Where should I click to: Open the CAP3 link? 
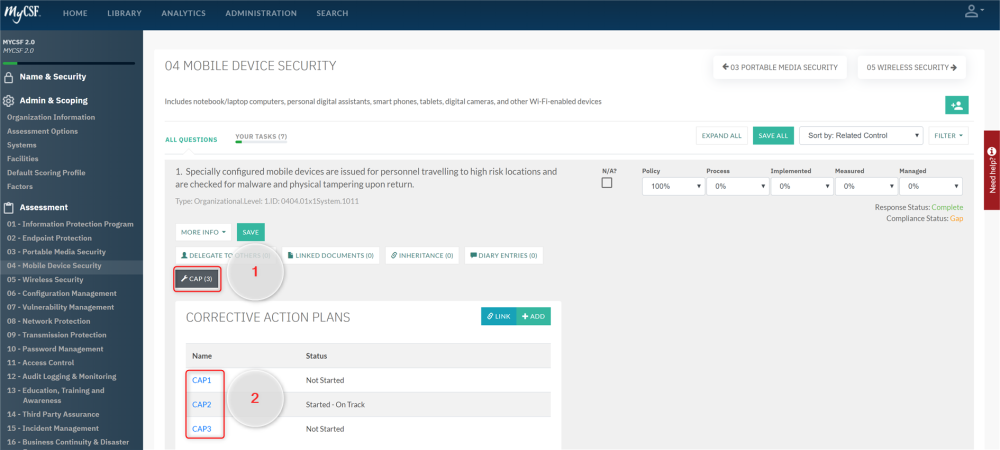click(x=202, y=429)
